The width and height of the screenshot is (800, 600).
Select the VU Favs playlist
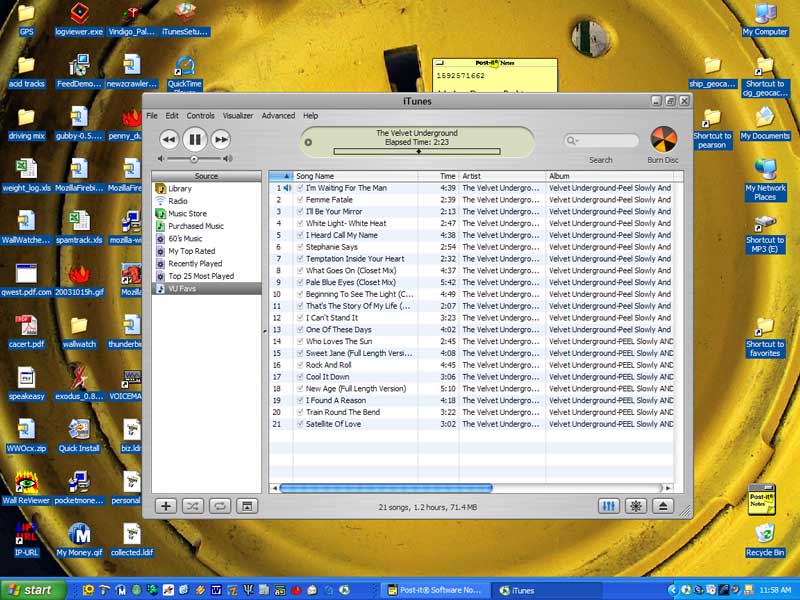[207, 289]
